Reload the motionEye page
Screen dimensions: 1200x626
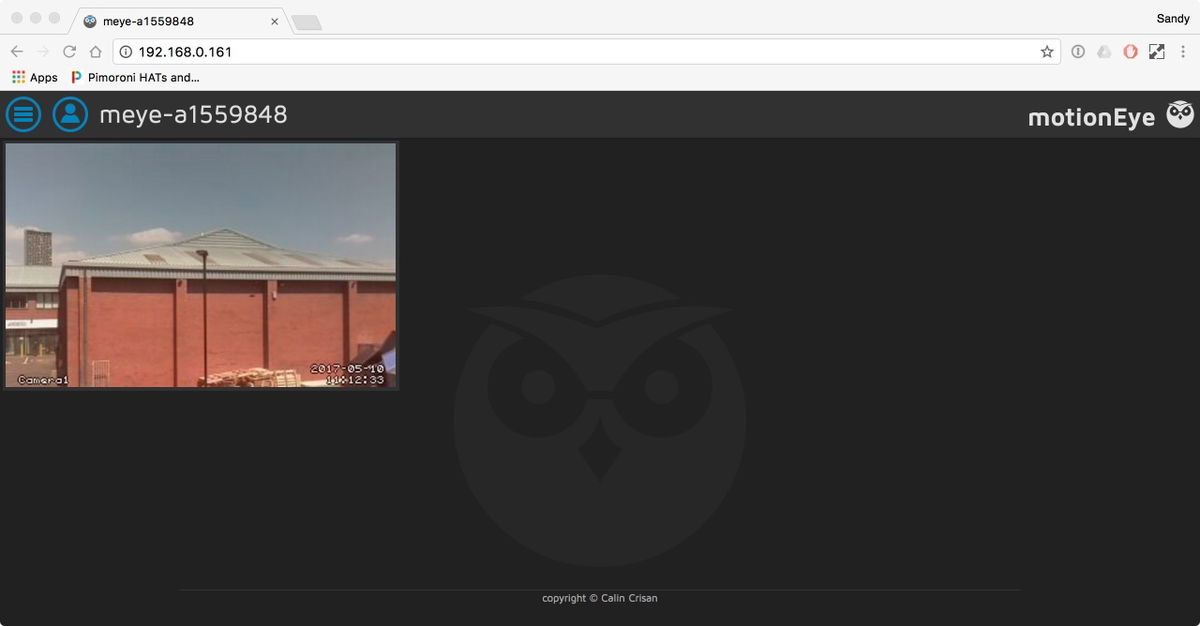click(68, 51)
